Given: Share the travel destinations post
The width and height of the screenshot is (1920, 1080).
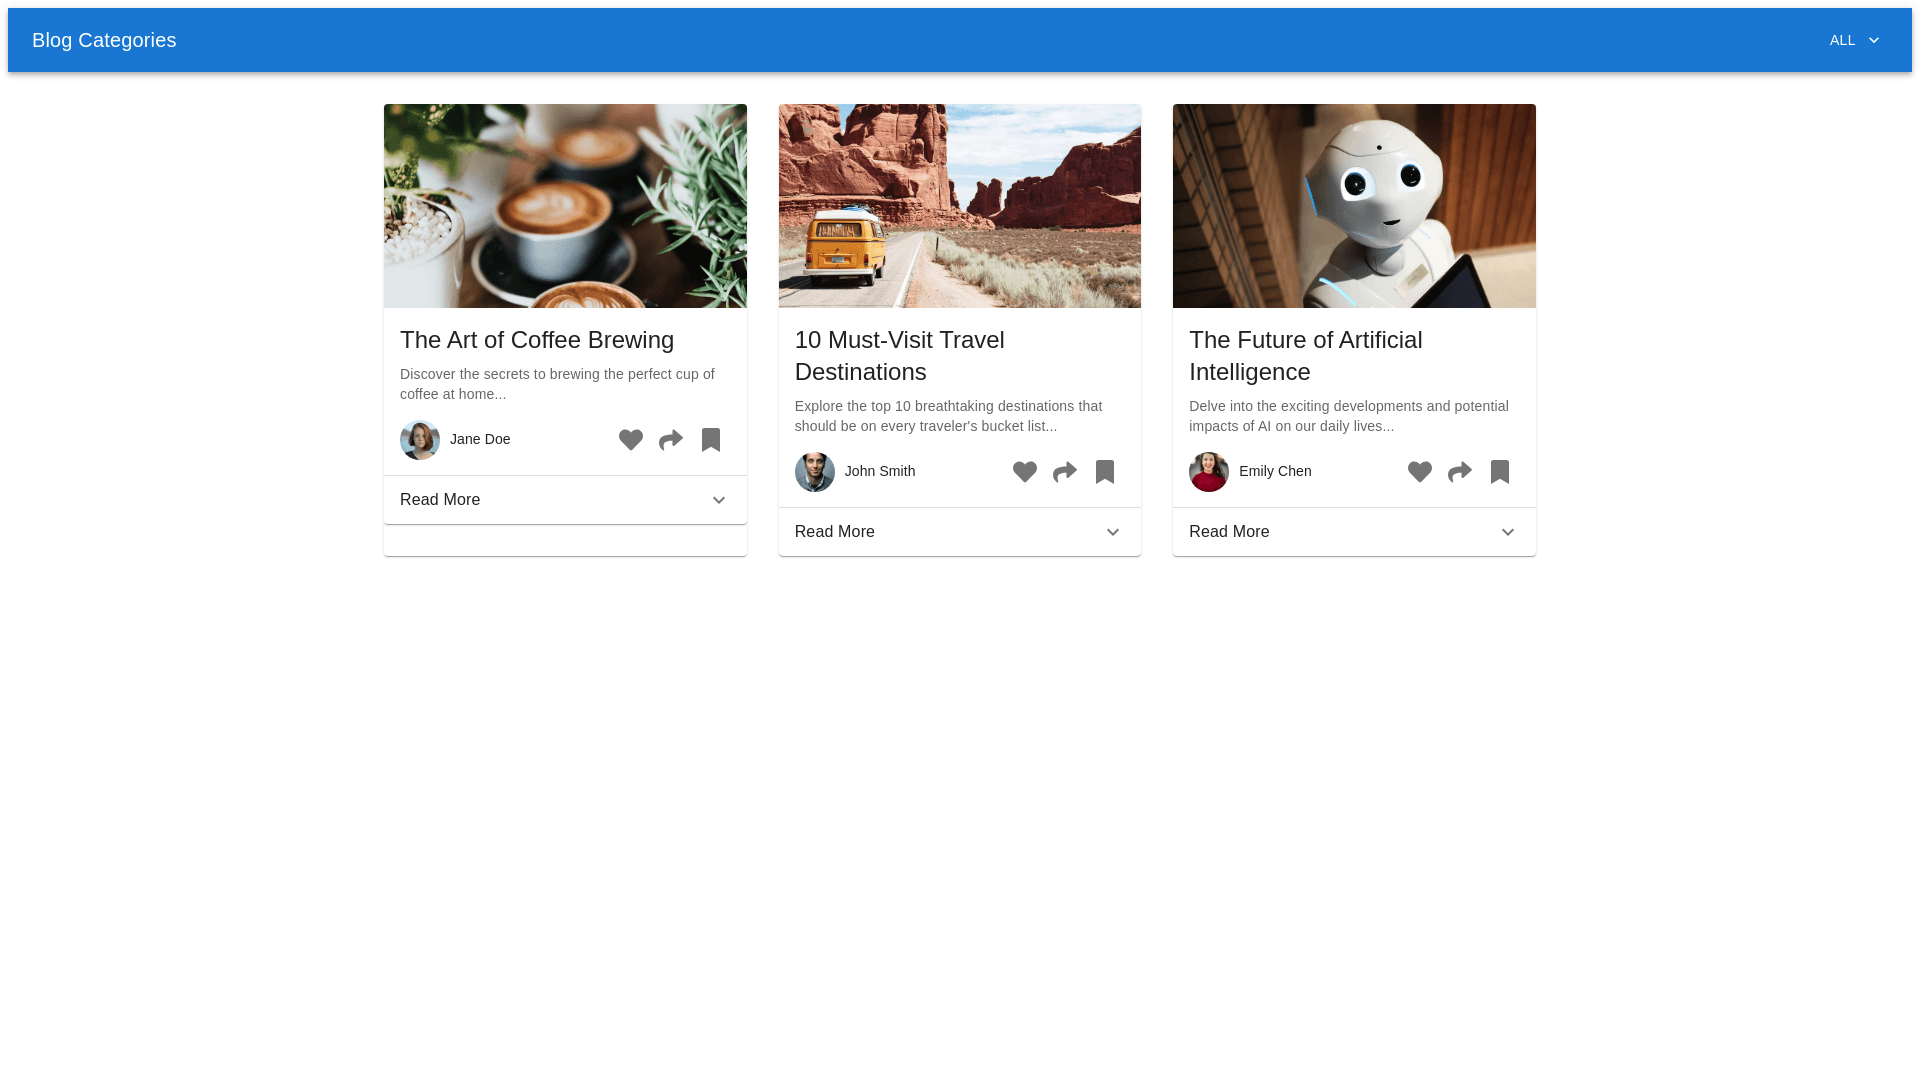Looking at the screenshot, I should [x=1065, y=472].
